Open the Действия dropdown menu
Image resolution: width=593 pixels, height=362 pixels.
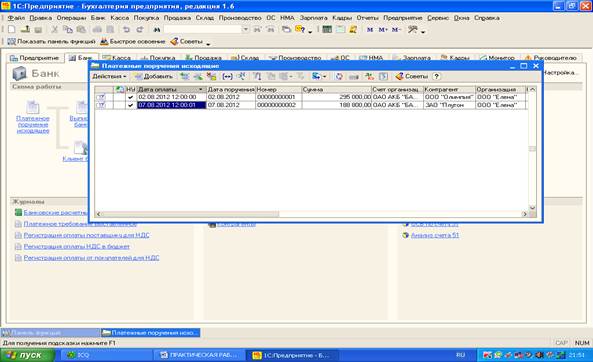109,76
